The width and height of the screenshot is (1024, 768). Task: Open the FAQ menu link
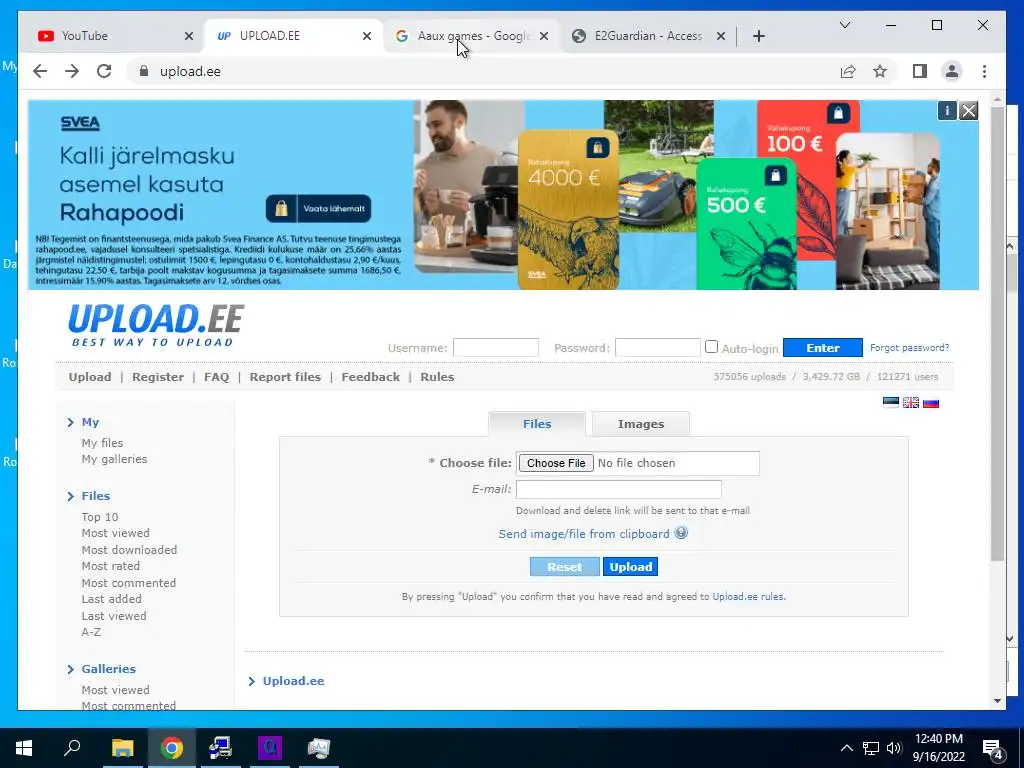coord(216,377)
